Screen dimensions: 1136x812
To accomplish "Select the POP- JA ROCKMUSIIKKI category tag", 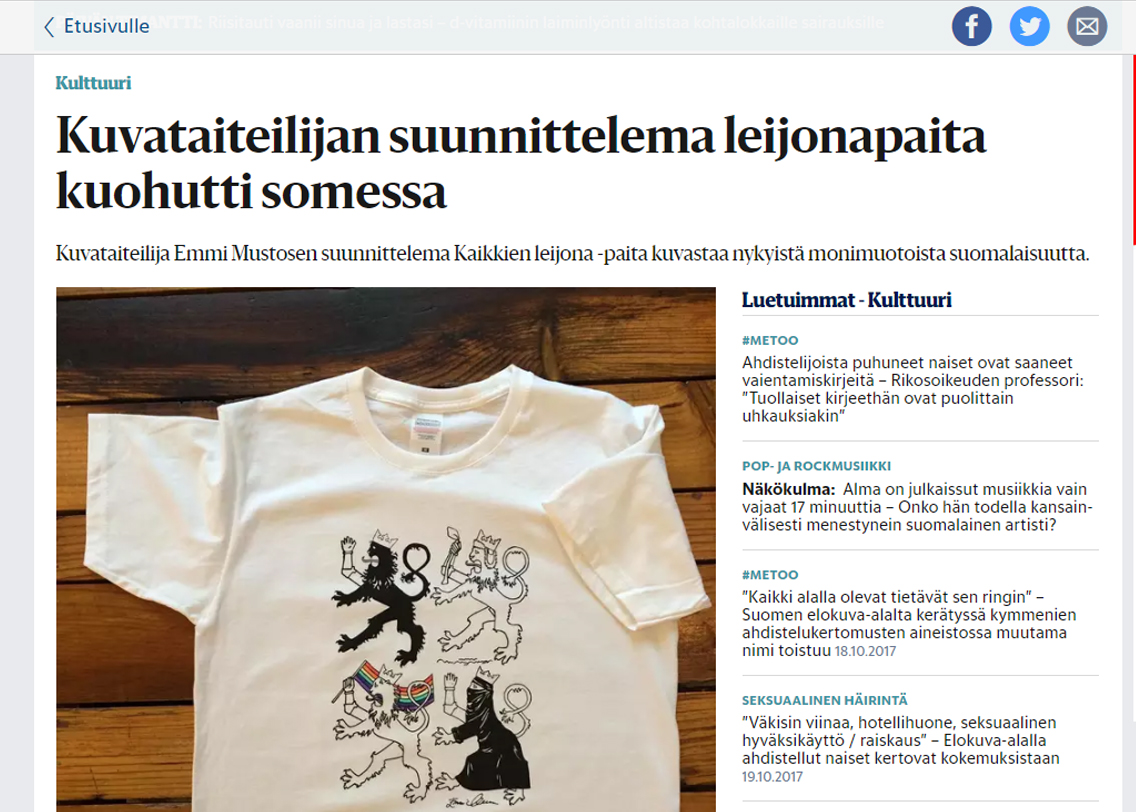I will pos(816,466).
